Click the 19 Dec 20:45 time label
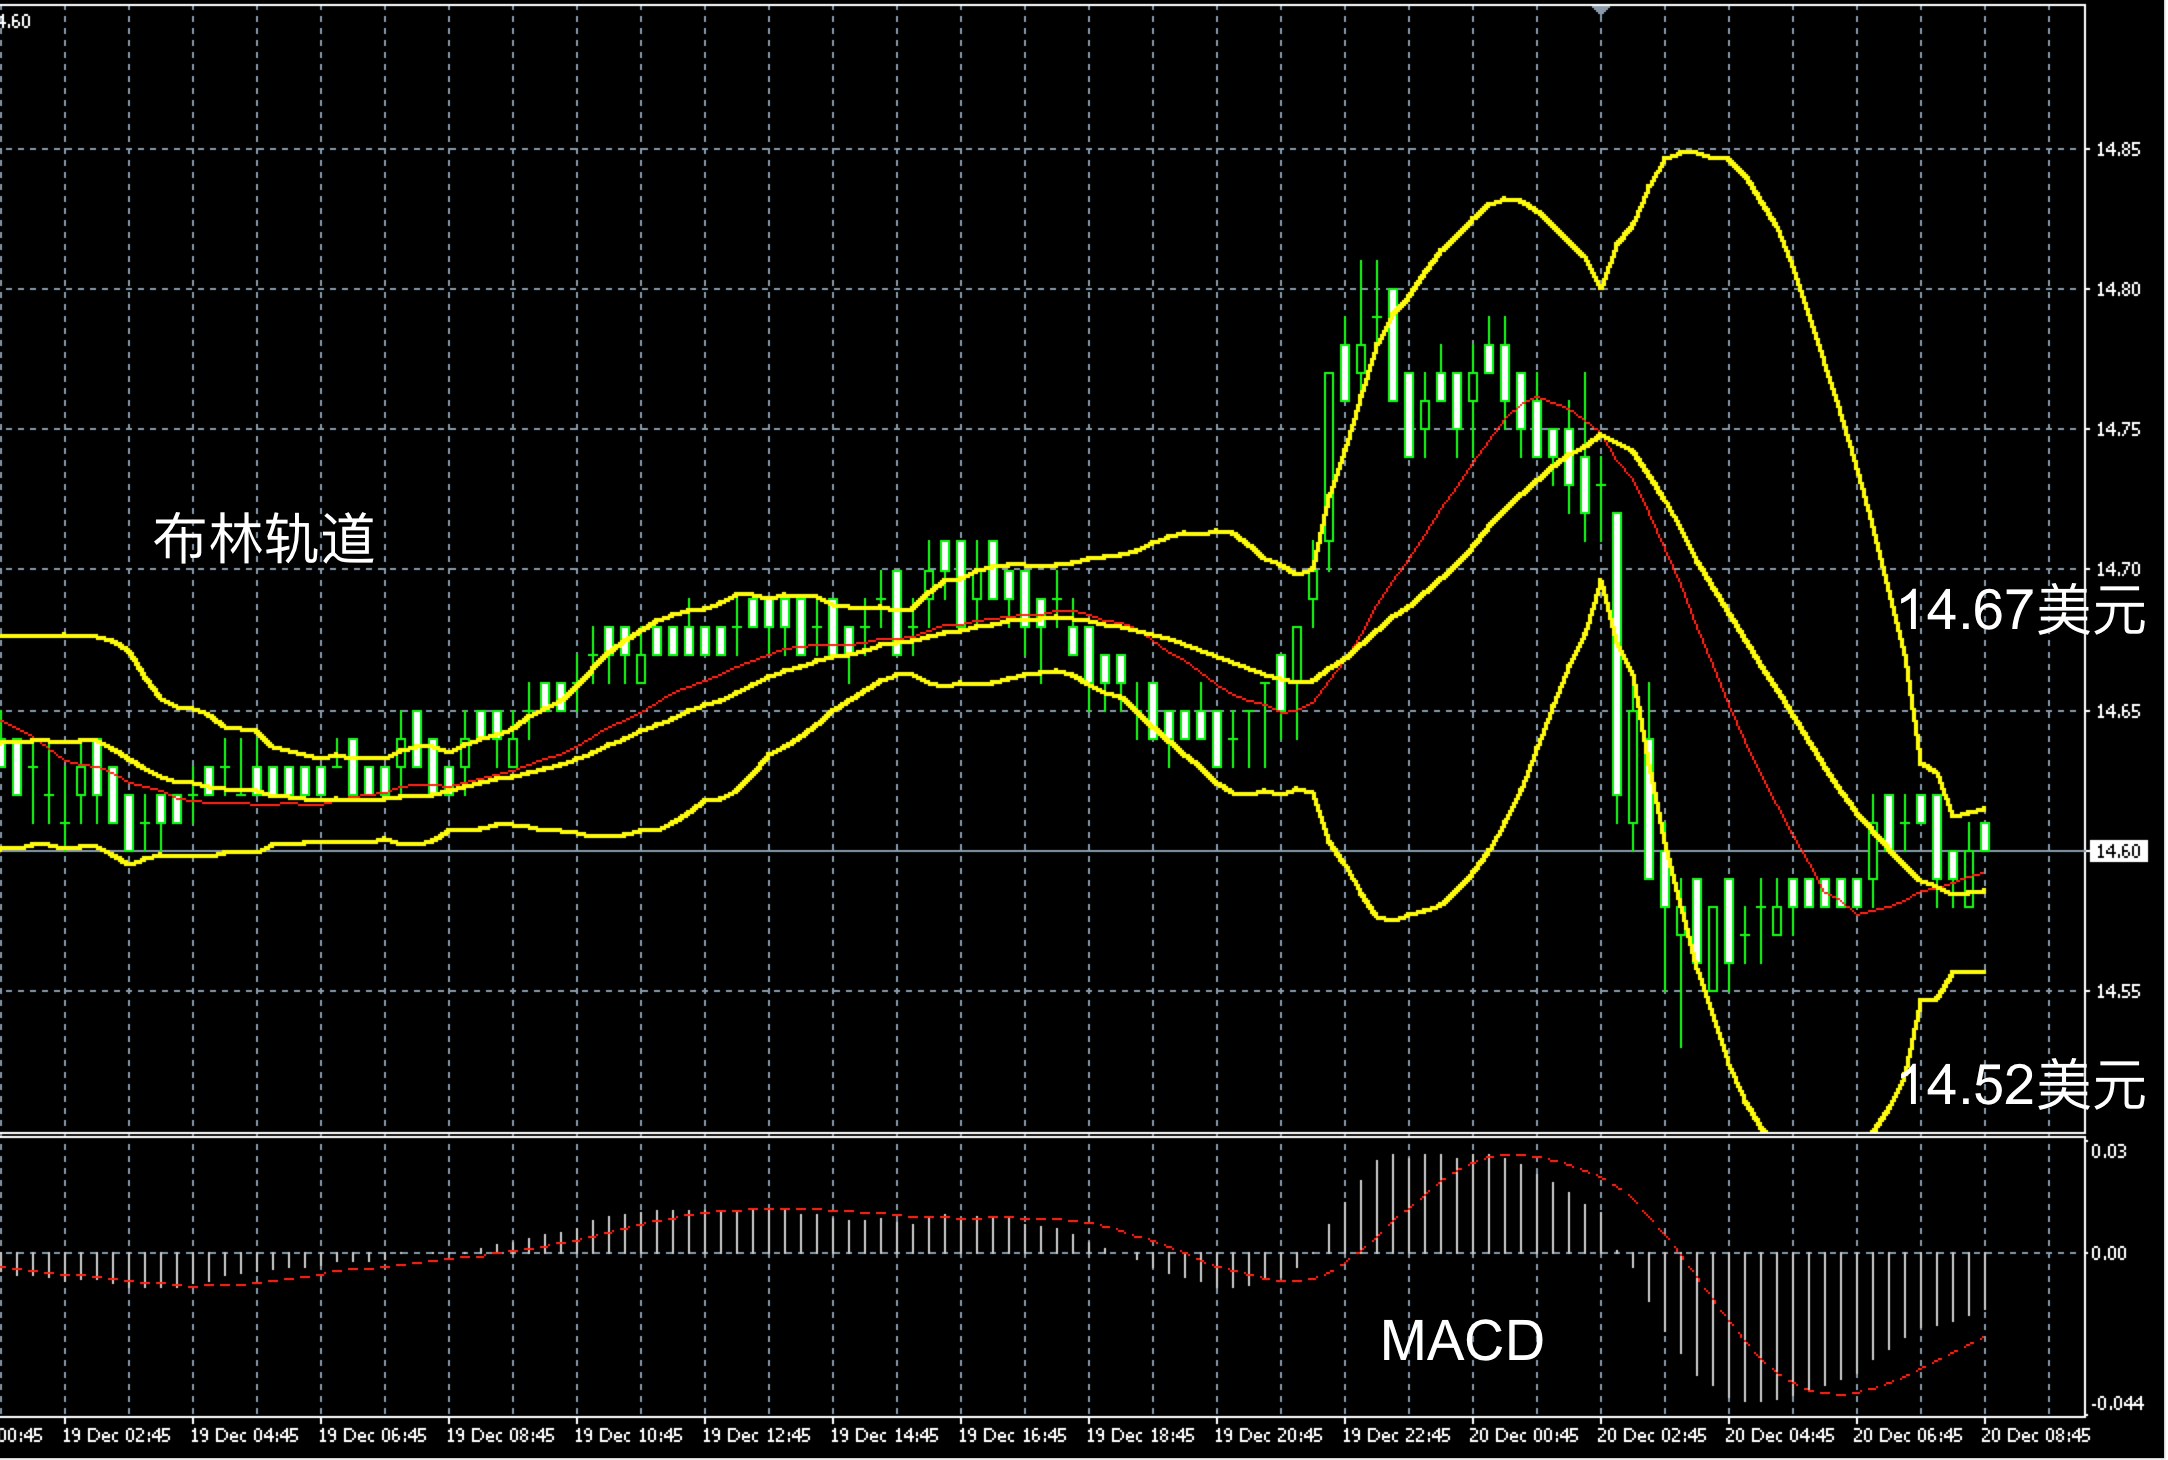 coord(1268,1436)
